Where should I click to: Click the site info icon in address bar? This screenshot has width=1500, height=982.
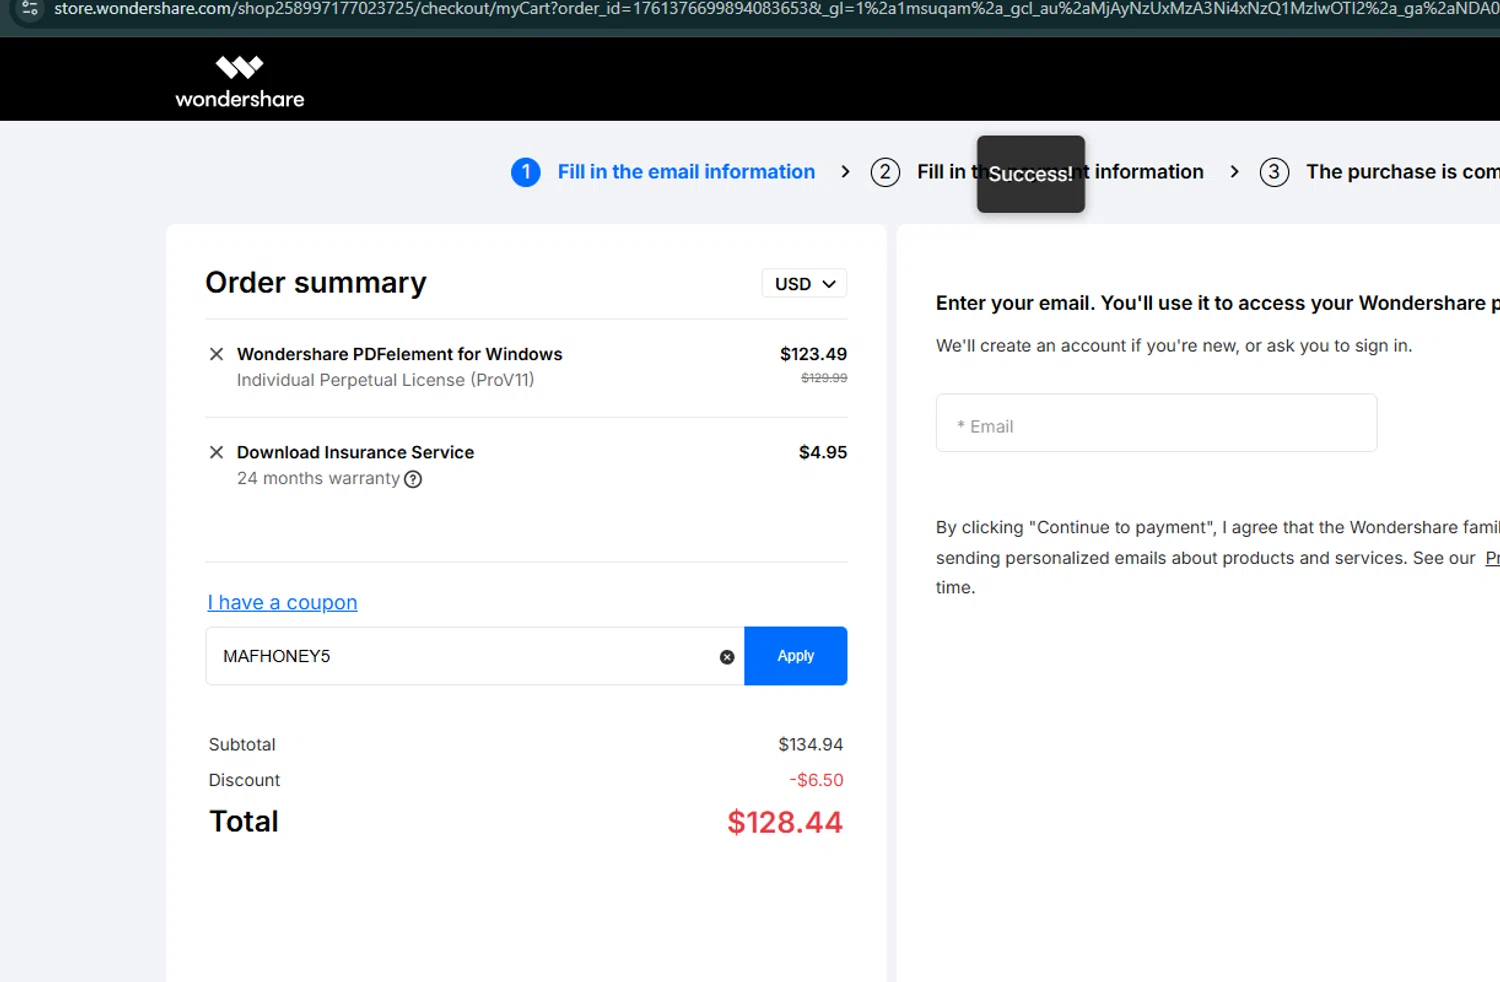tap(30, 8)
